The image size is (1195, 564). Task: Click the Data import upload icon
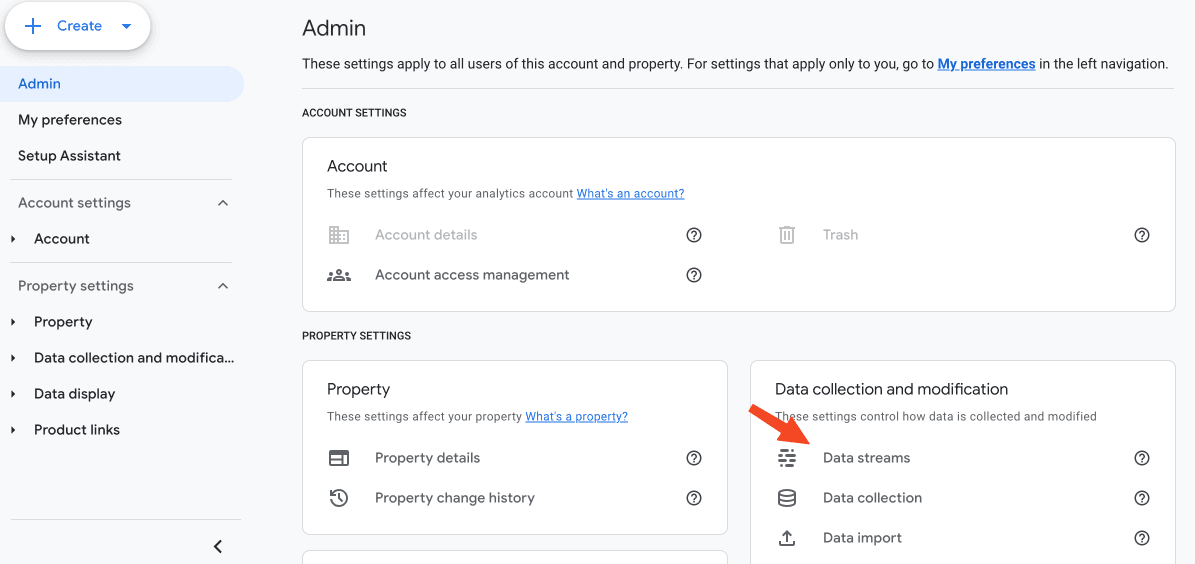point(787,538)
